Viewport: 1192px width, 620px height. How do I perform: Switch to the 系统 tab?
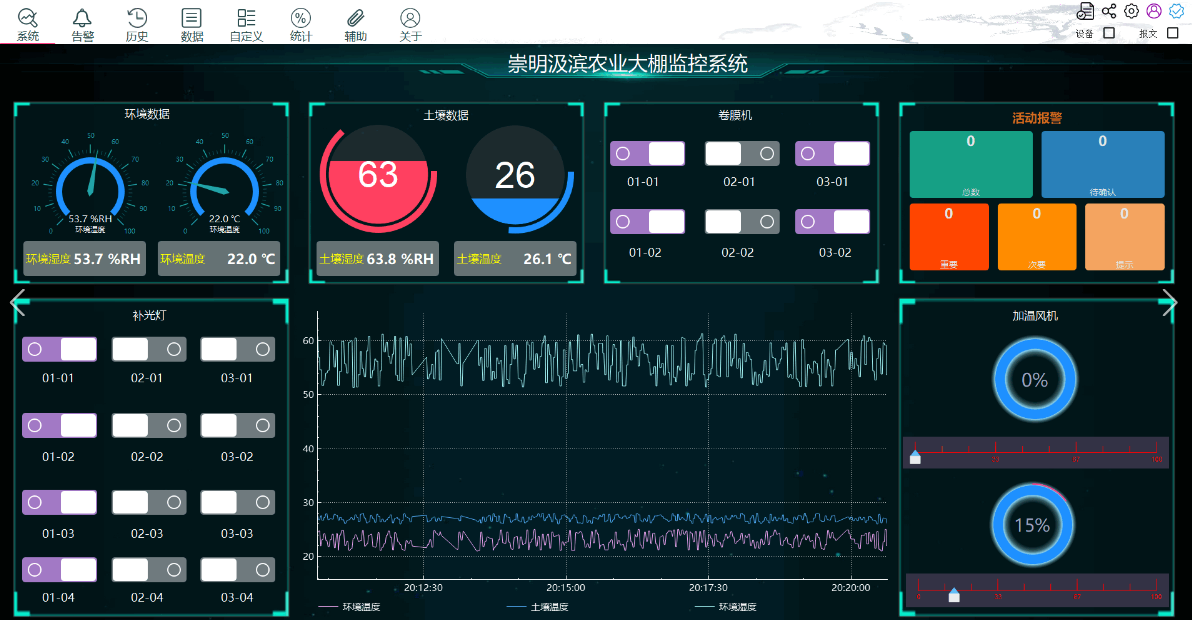coord(28,24)
